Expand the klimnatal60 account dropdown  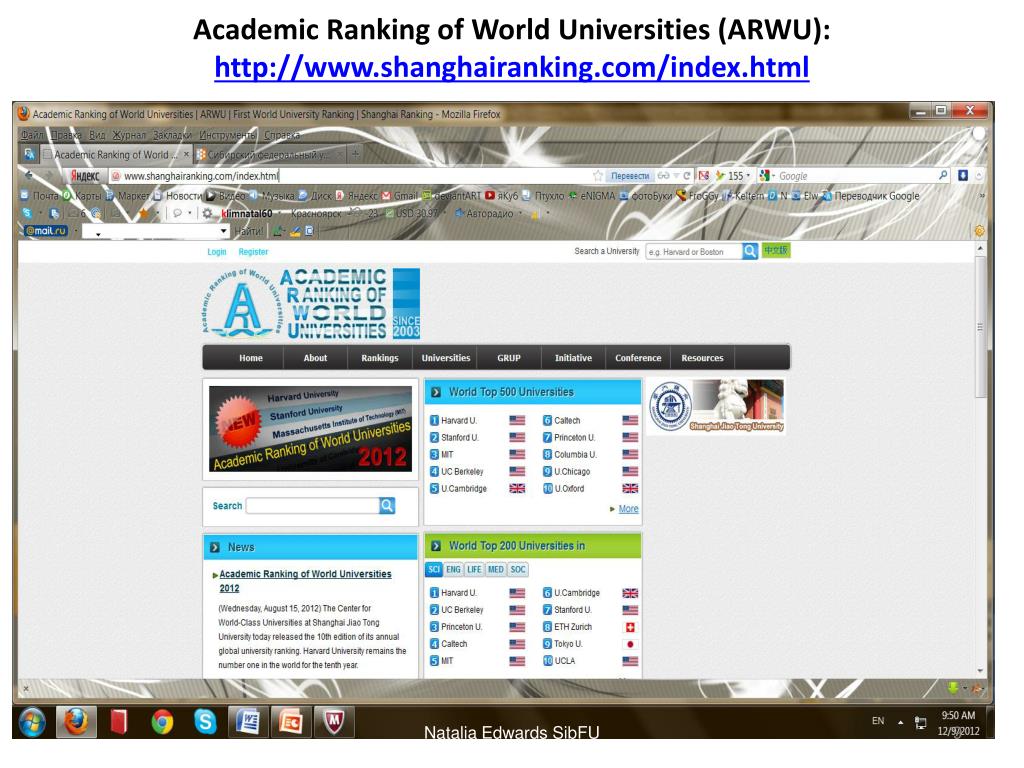278,214
